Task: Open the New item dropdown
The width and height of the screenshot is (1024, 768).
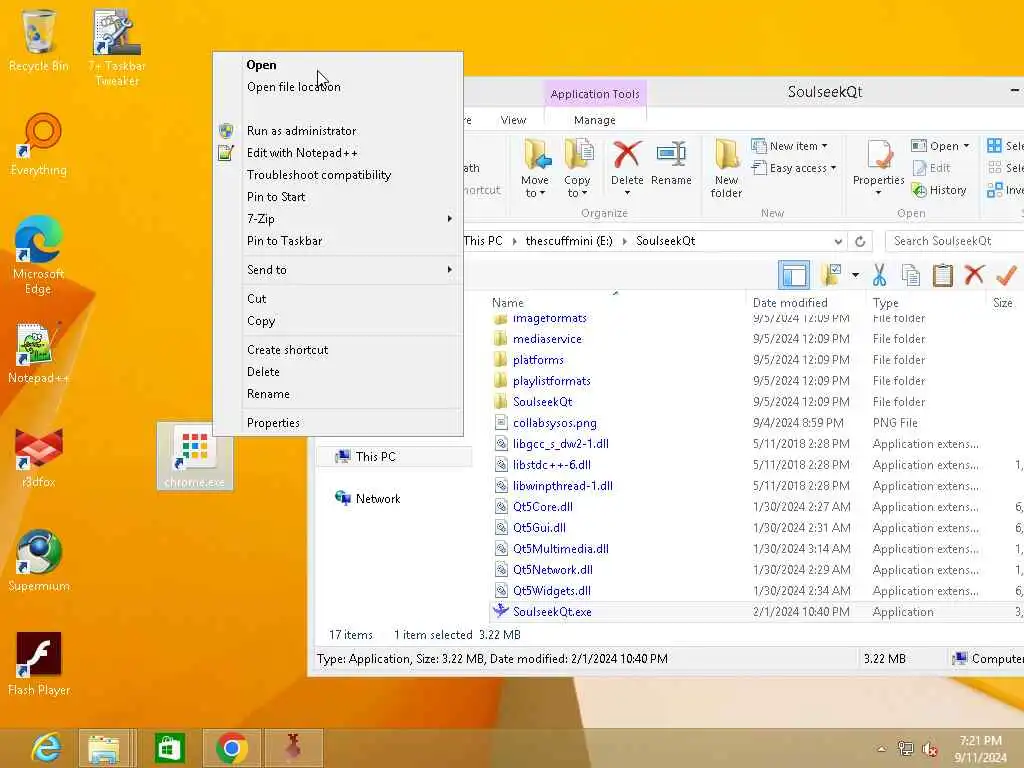Action: pyautogui.click(x=790, y=146)
